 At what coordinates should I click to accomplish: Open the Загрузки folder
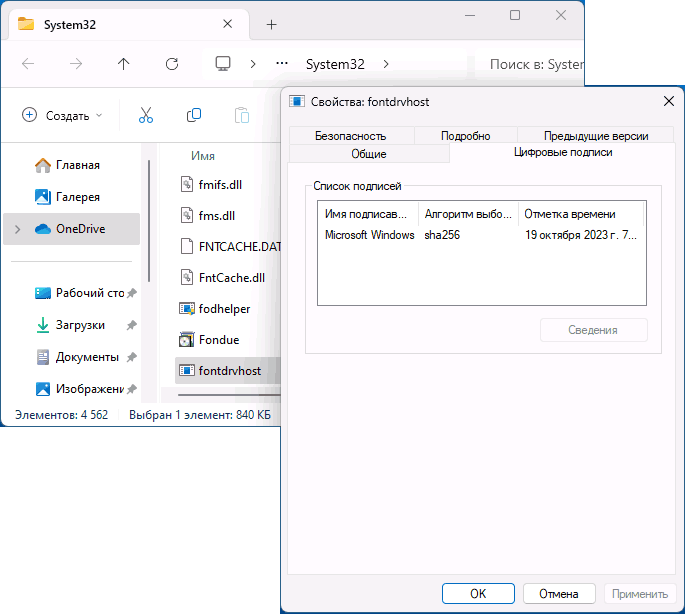tap(70, 325)
